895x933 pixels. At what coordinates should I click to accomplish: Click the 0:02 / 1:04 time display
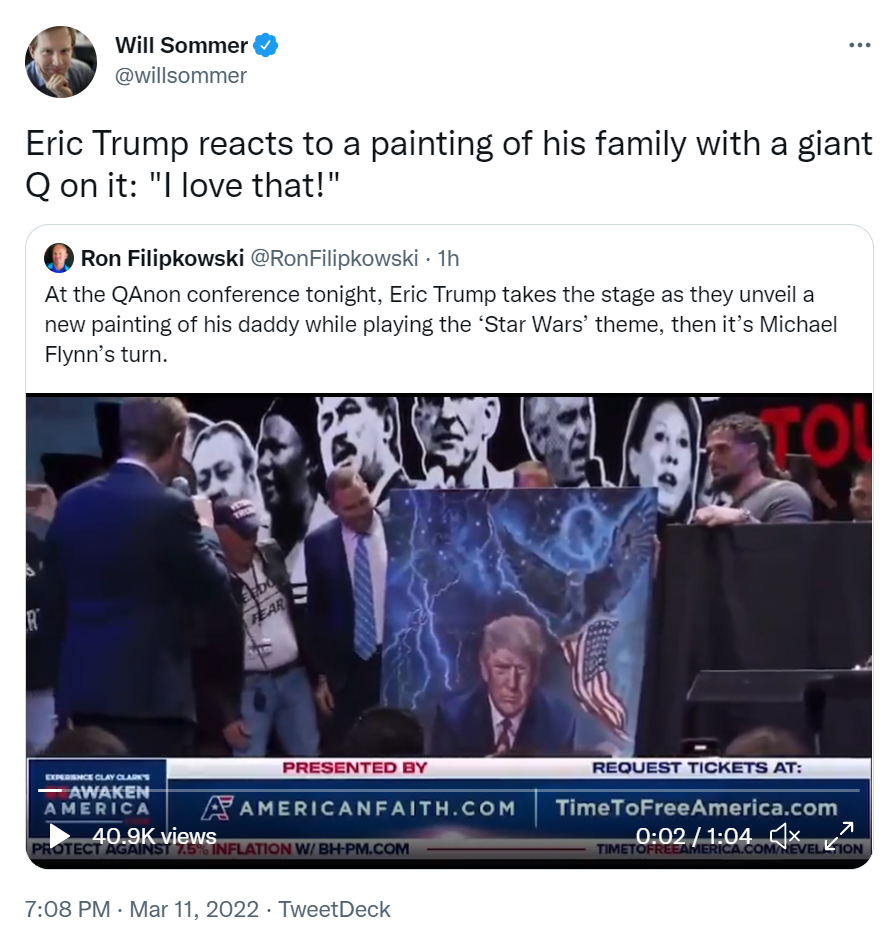[x=694, y=836]
